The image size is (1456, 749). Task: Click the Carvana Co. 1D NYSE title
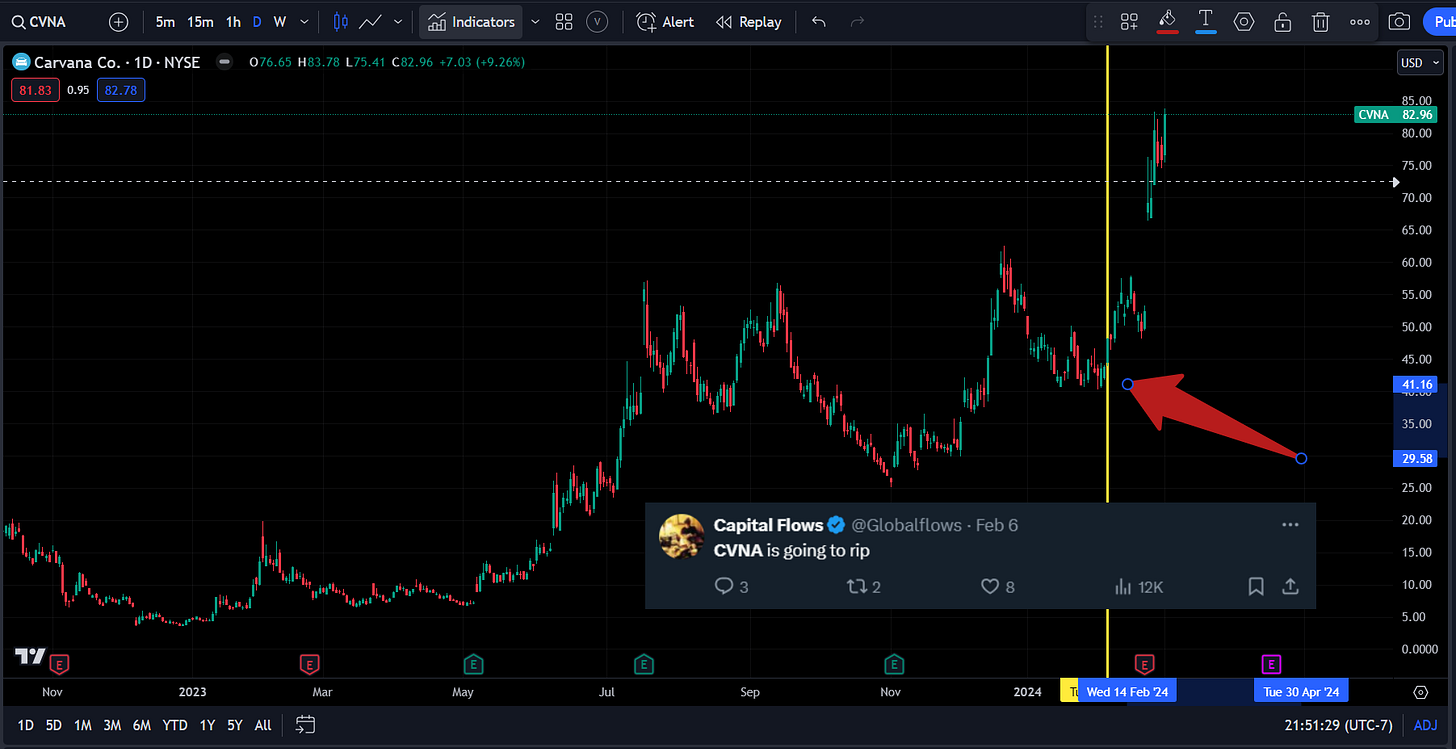(x=118, y=62)
